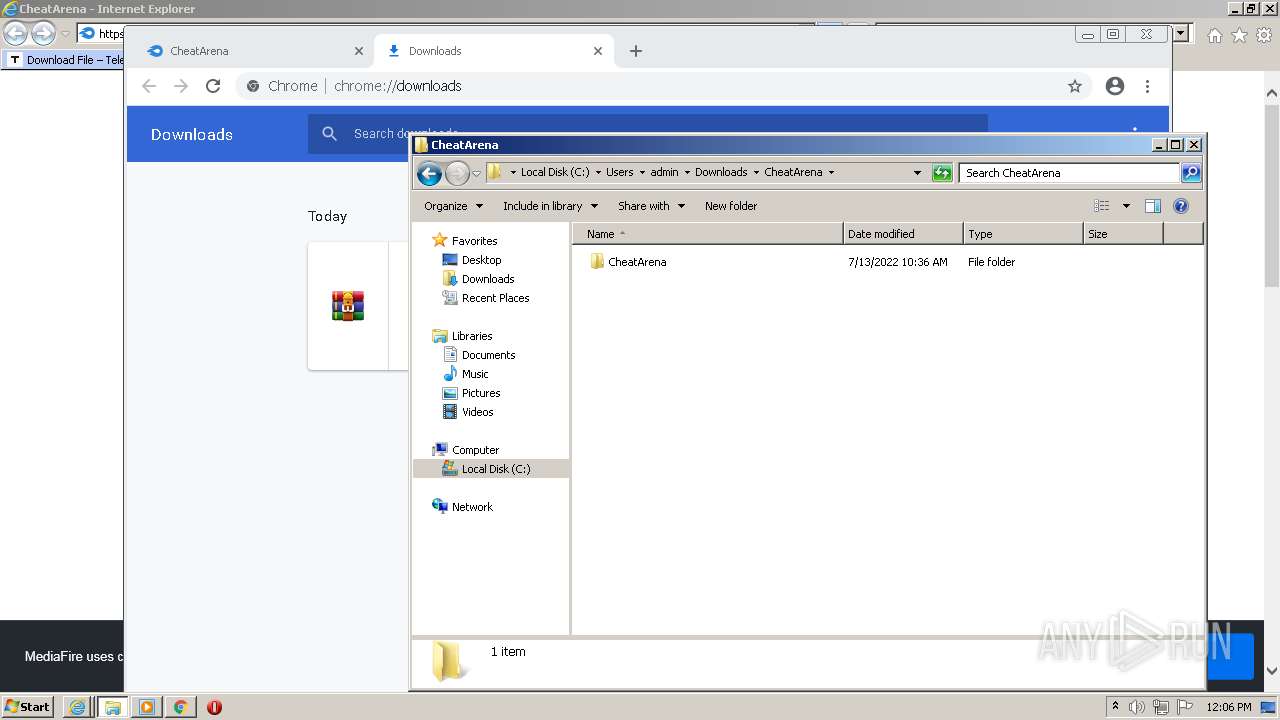Screen dimensions: 1280x720
Task: Select Libraries in the navigation pane
Action: [471, 336]
